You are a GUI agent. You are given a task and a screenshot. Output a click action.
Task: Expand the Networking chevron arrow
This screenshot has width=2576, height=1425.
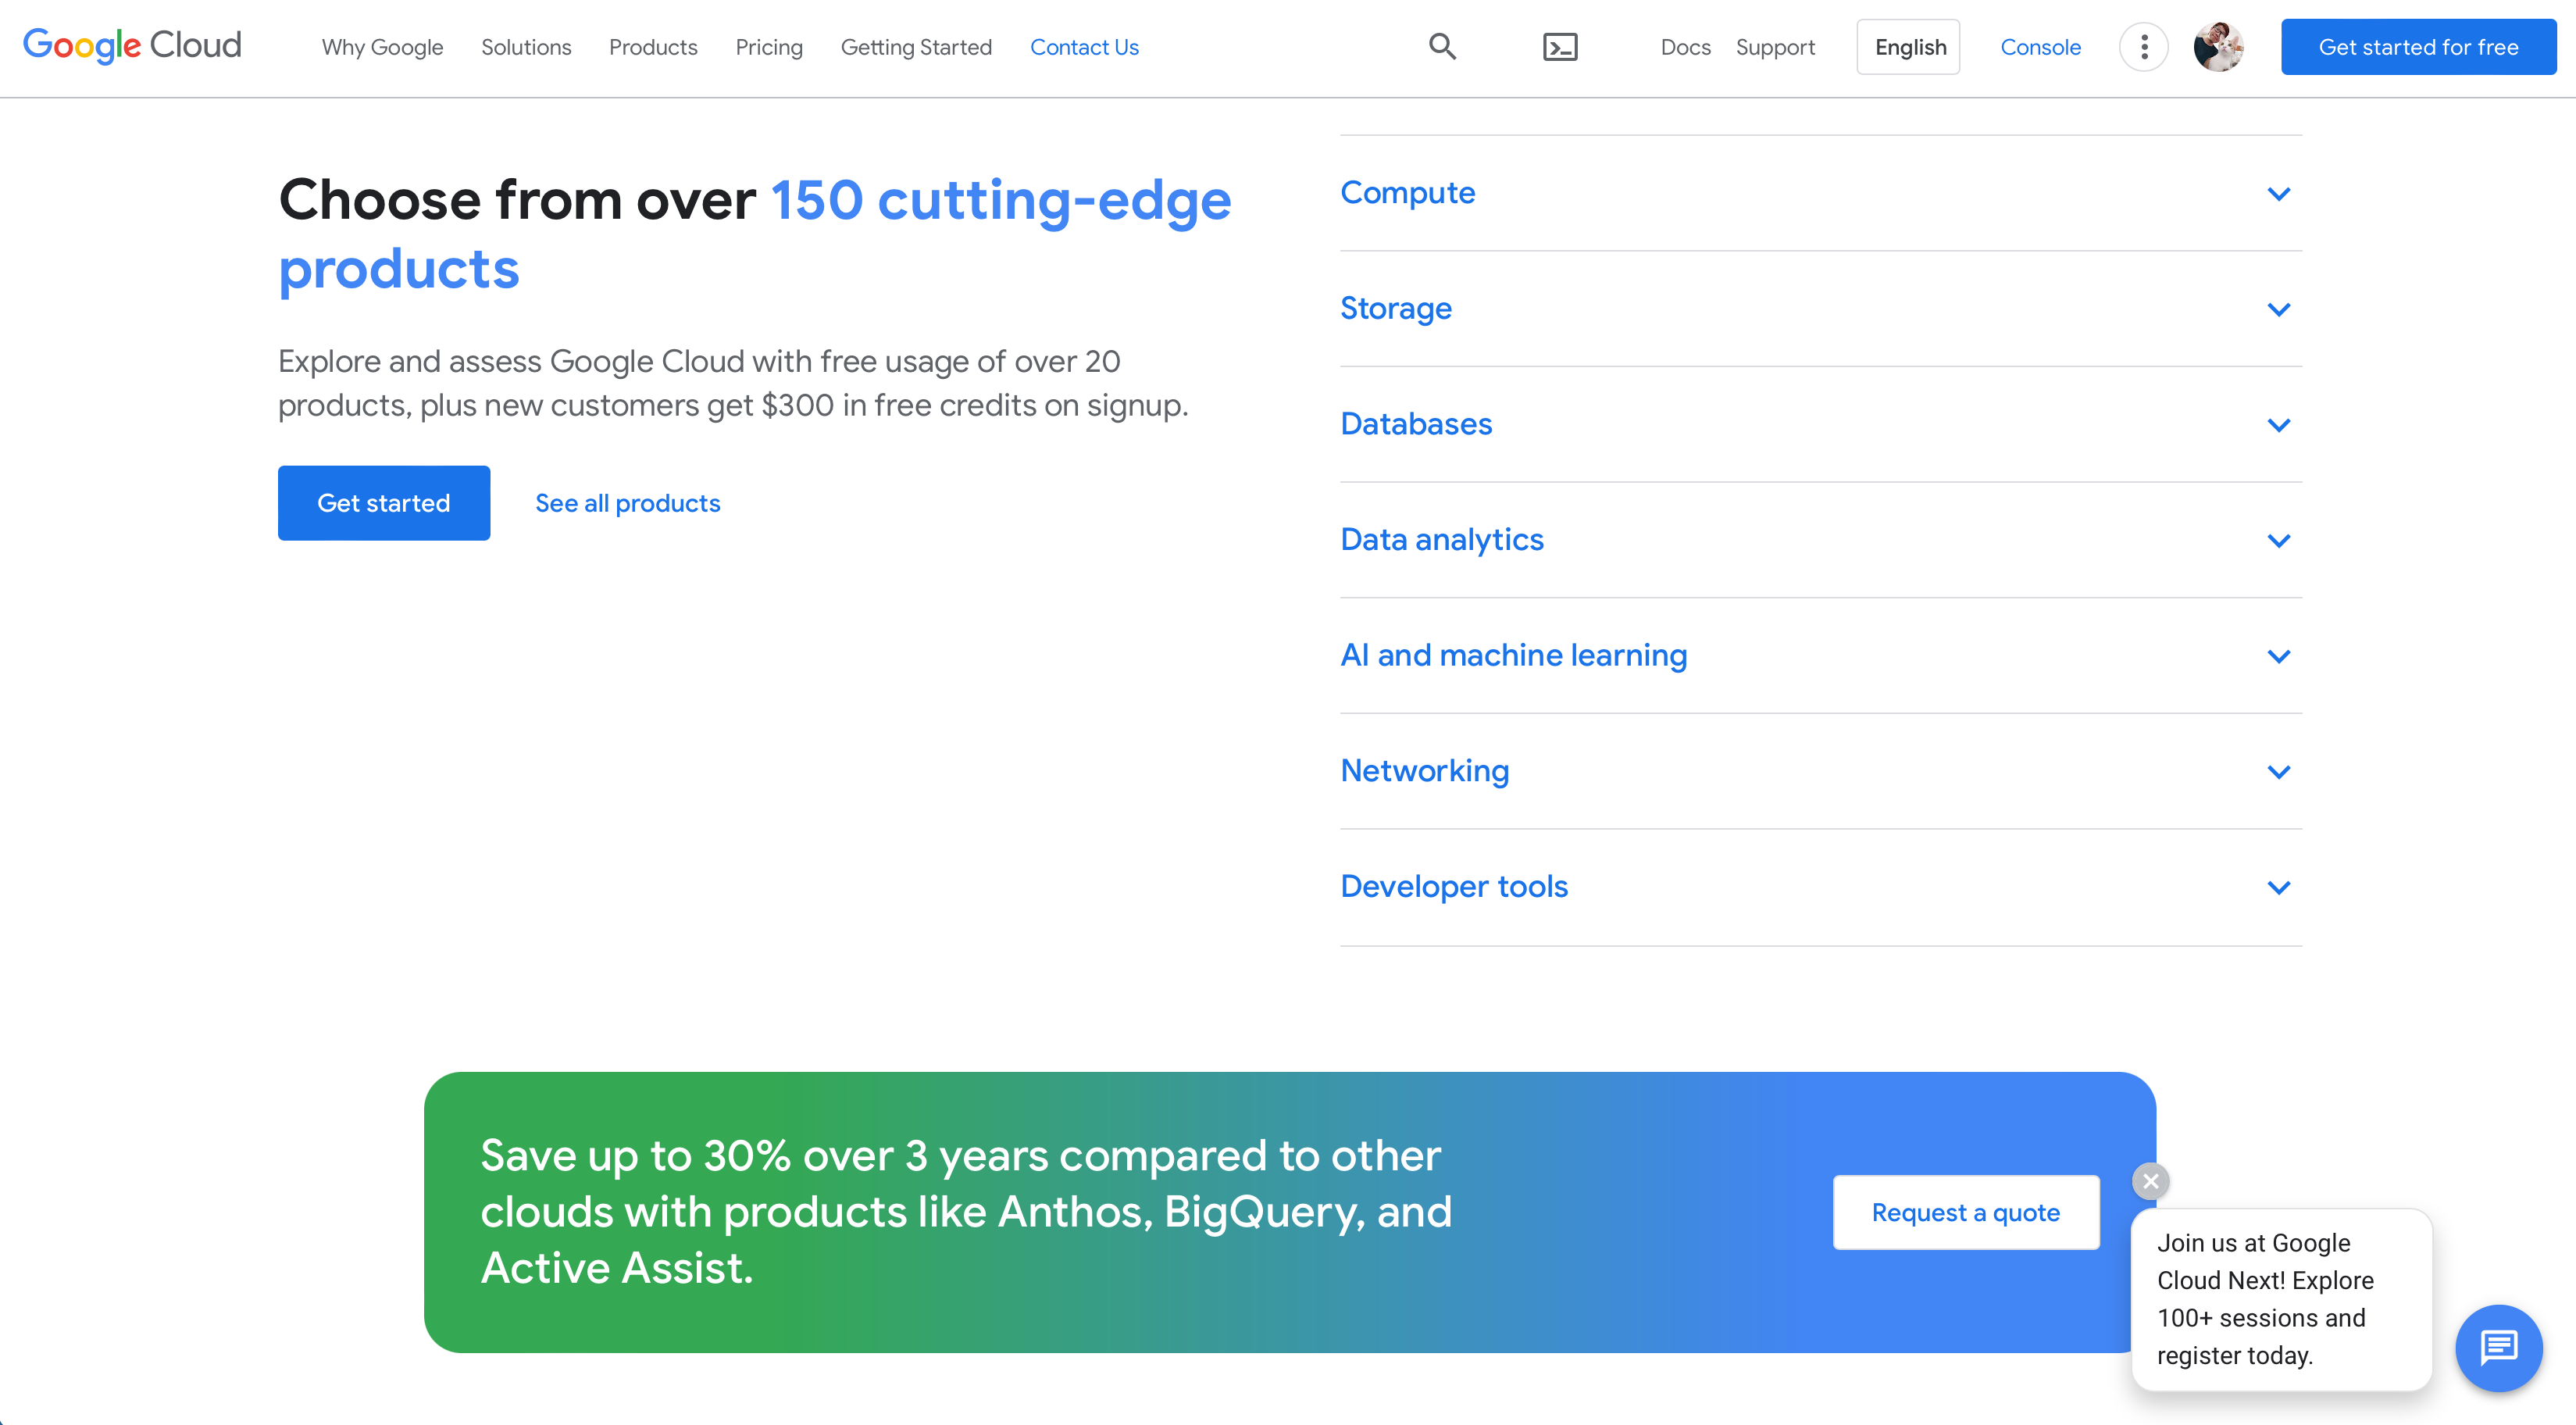(2278, 772)
